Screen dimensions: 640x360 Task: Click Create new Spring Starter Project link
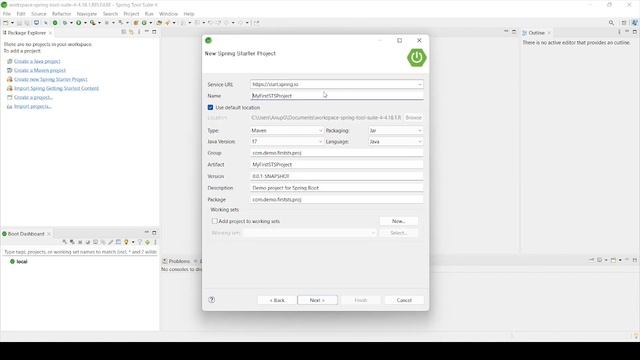(51, 79)
